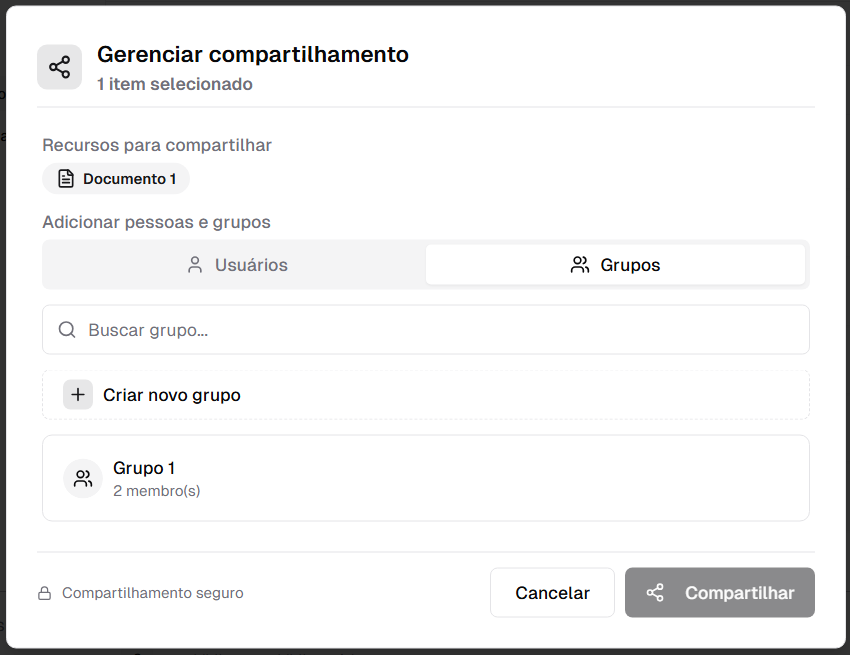Click the Criar novo grupo label
The image size is (850, 655).
click(x=172, y=395)
